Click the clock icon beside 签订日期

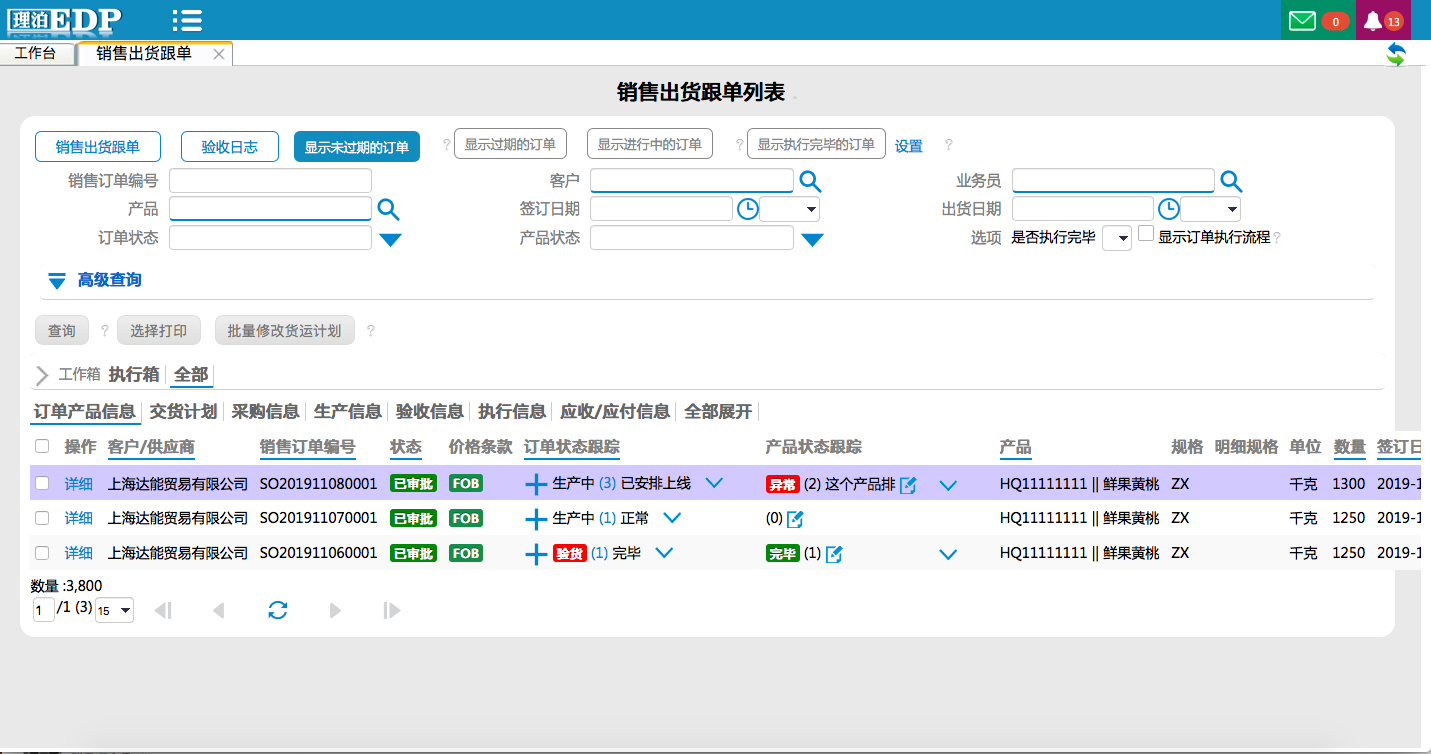[747, 209]
